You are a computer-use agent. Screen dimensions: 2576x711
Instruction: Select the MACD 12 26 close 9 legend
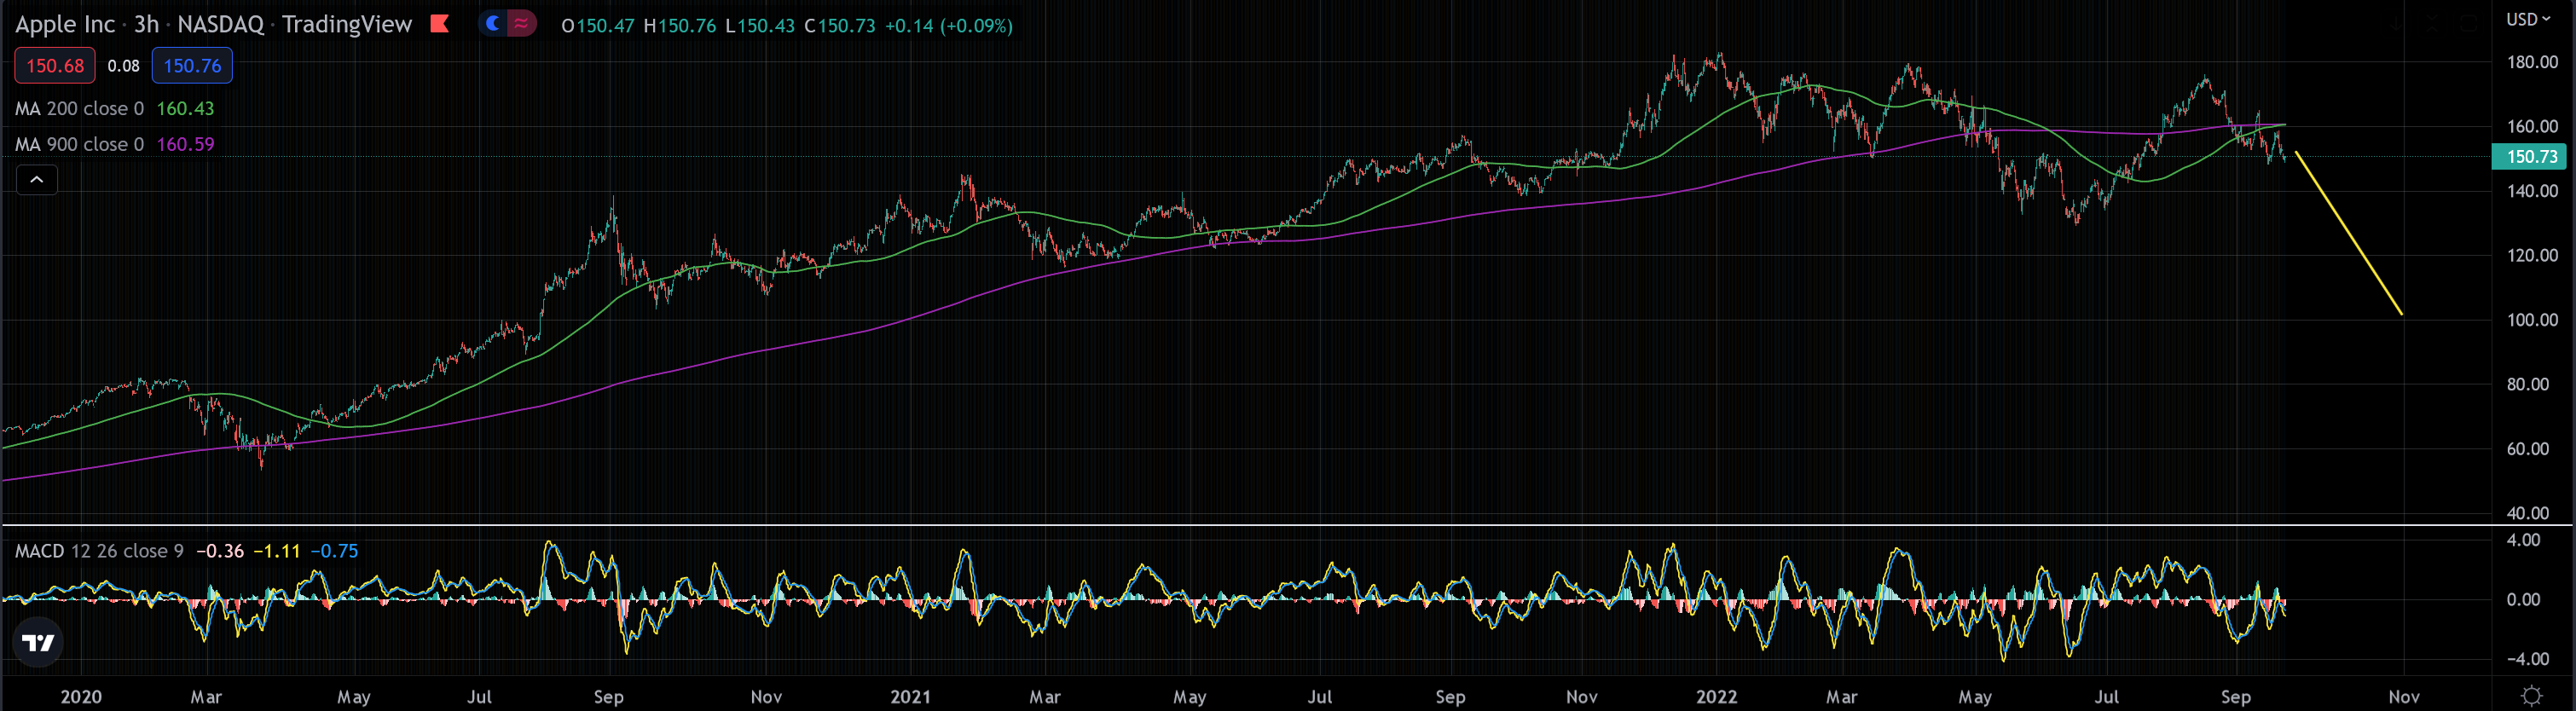tap(99, 551)
